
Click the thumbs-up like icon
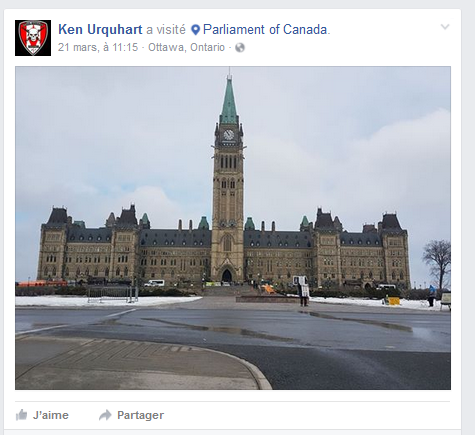[x=21, y=415]
